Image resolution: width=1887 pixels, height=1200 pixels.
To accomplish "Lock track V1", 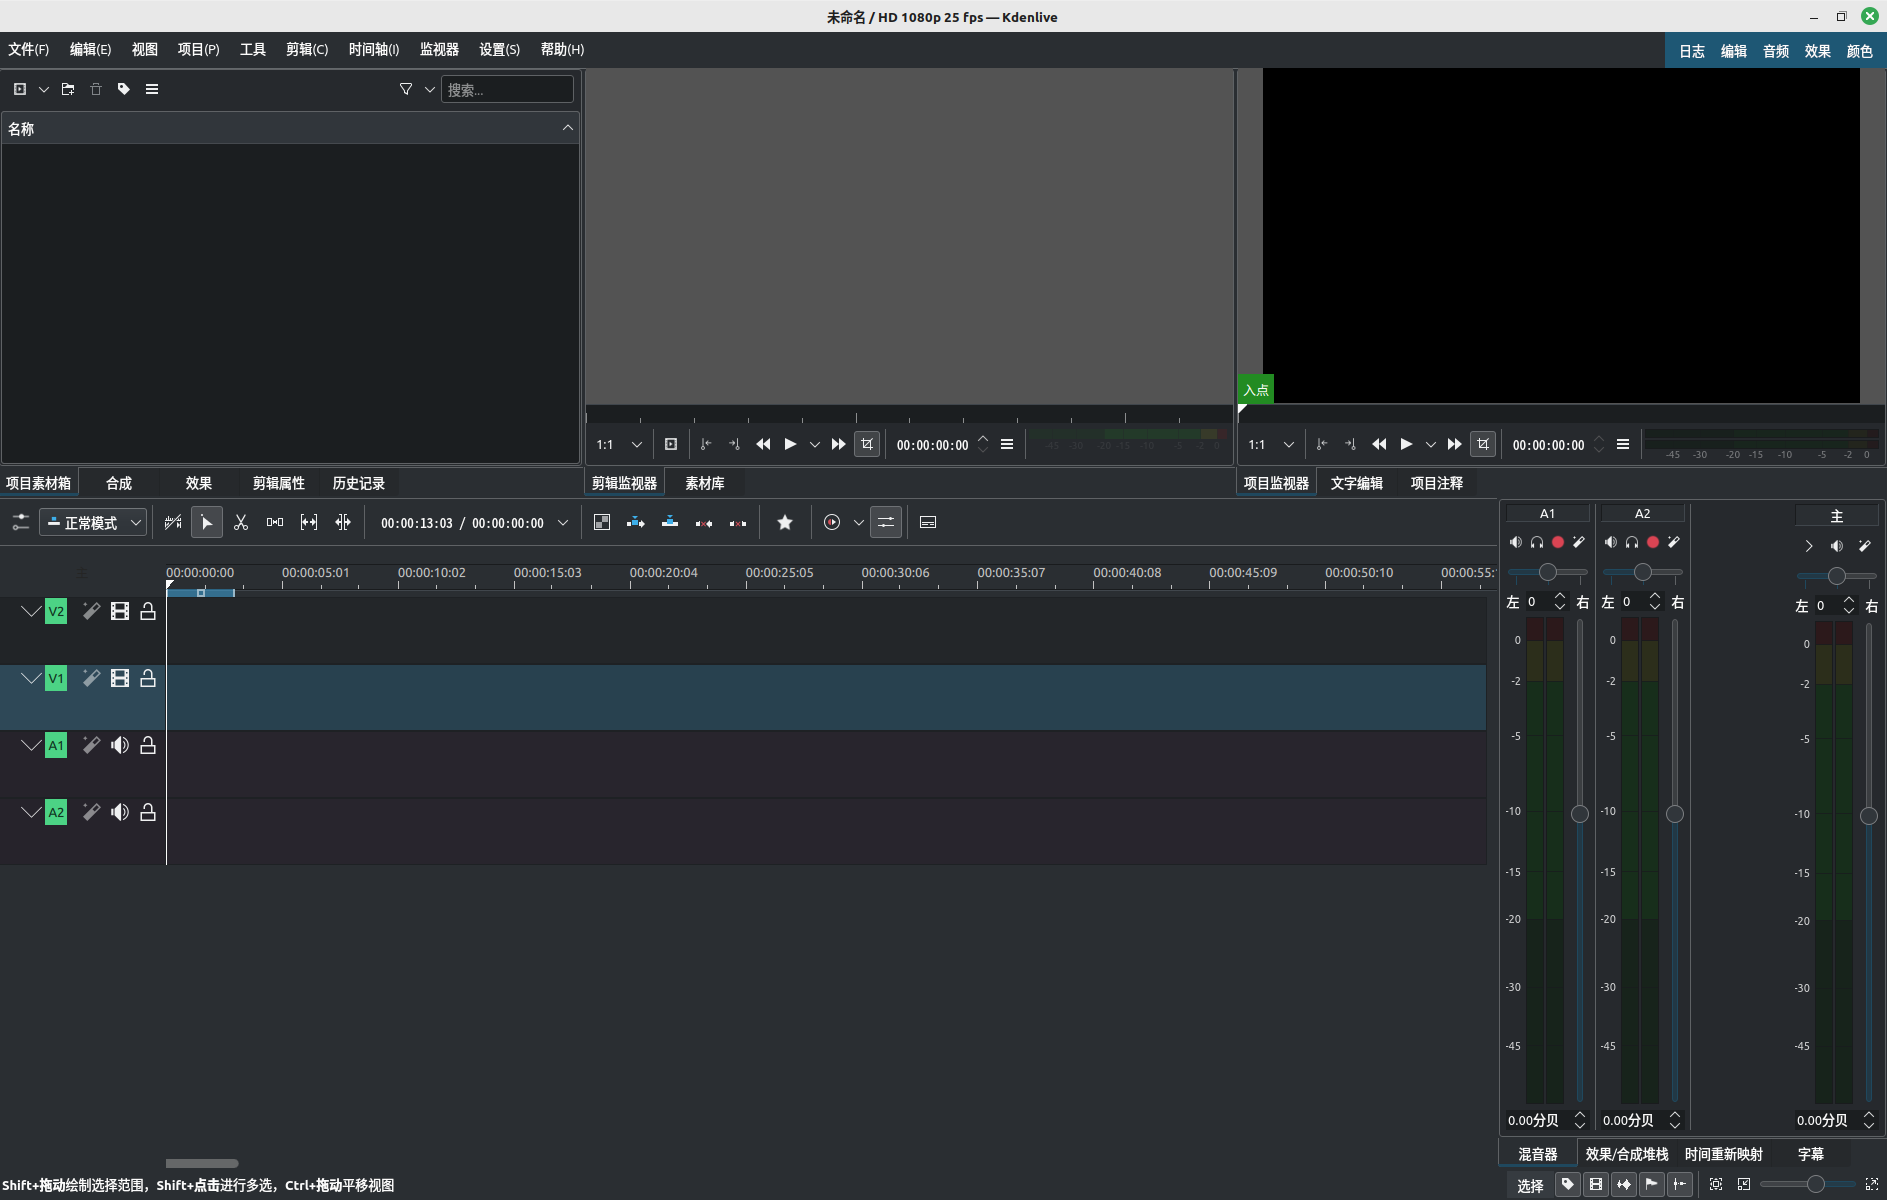I will [x=148, y=678].
